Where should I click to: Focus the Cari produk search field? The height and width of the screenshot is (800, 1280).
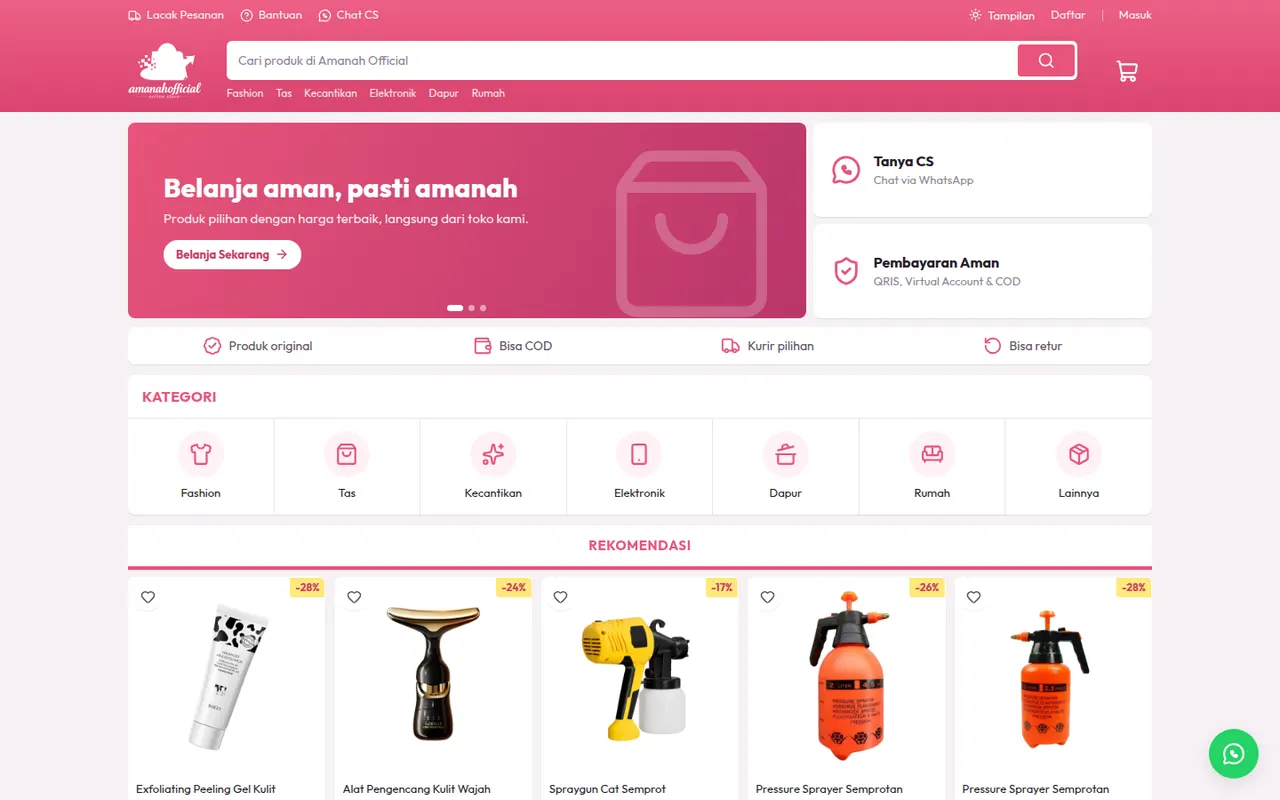622,60
